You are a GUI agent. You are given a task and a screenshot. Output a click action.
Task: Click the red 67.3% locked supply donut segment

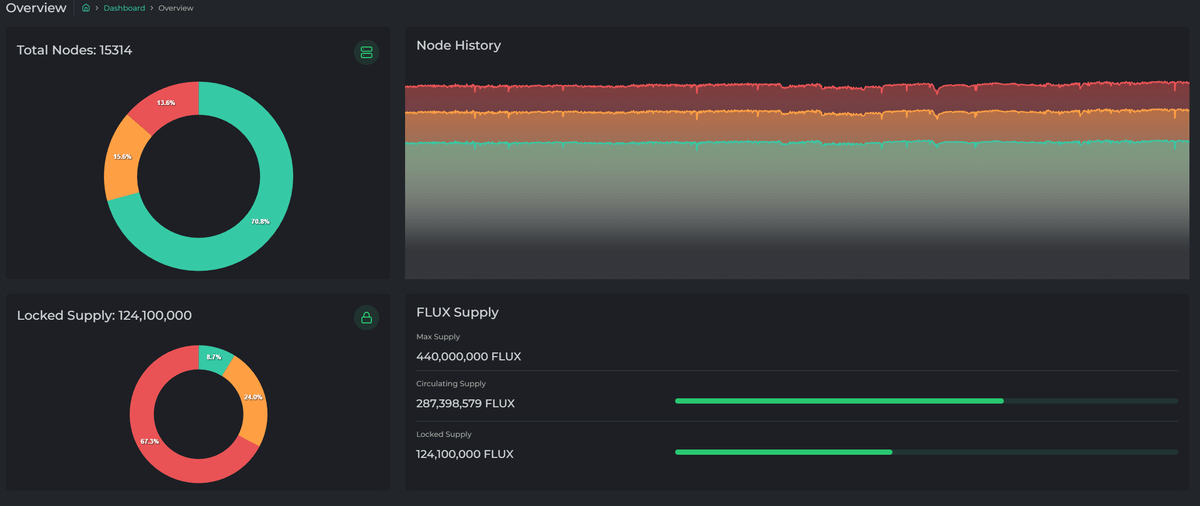150,442
